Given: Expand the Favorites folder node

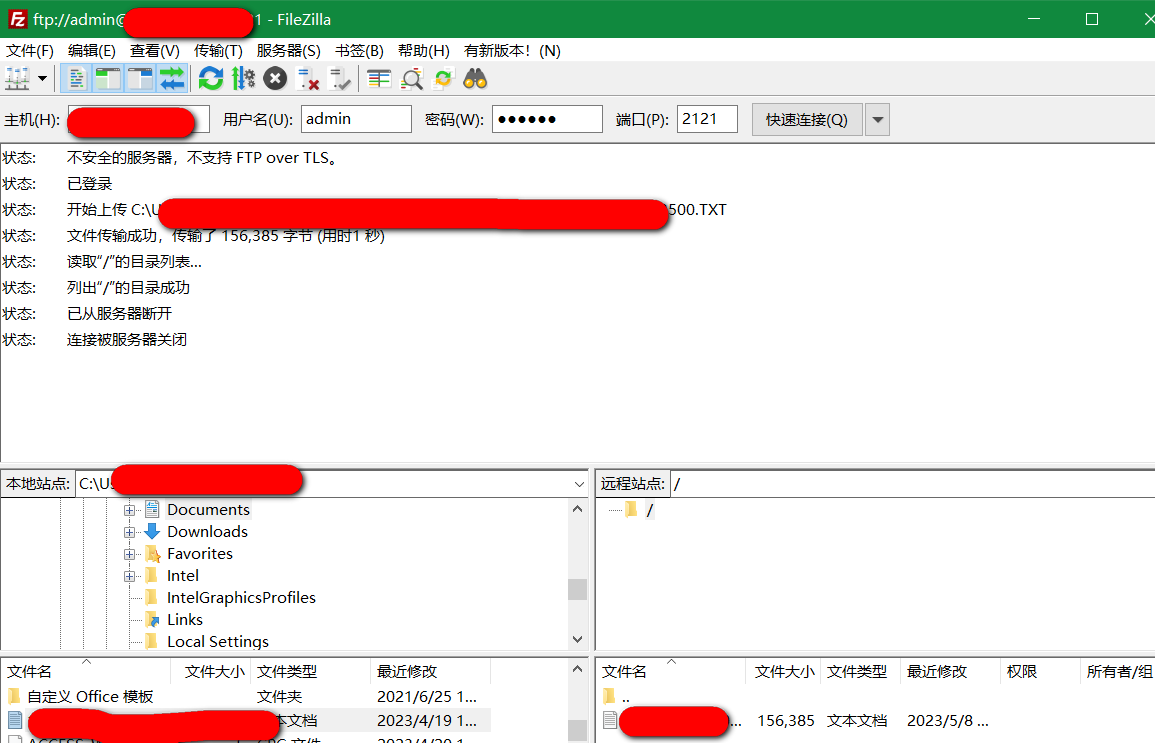Looking at the screenshot, I should pos(130,554).
